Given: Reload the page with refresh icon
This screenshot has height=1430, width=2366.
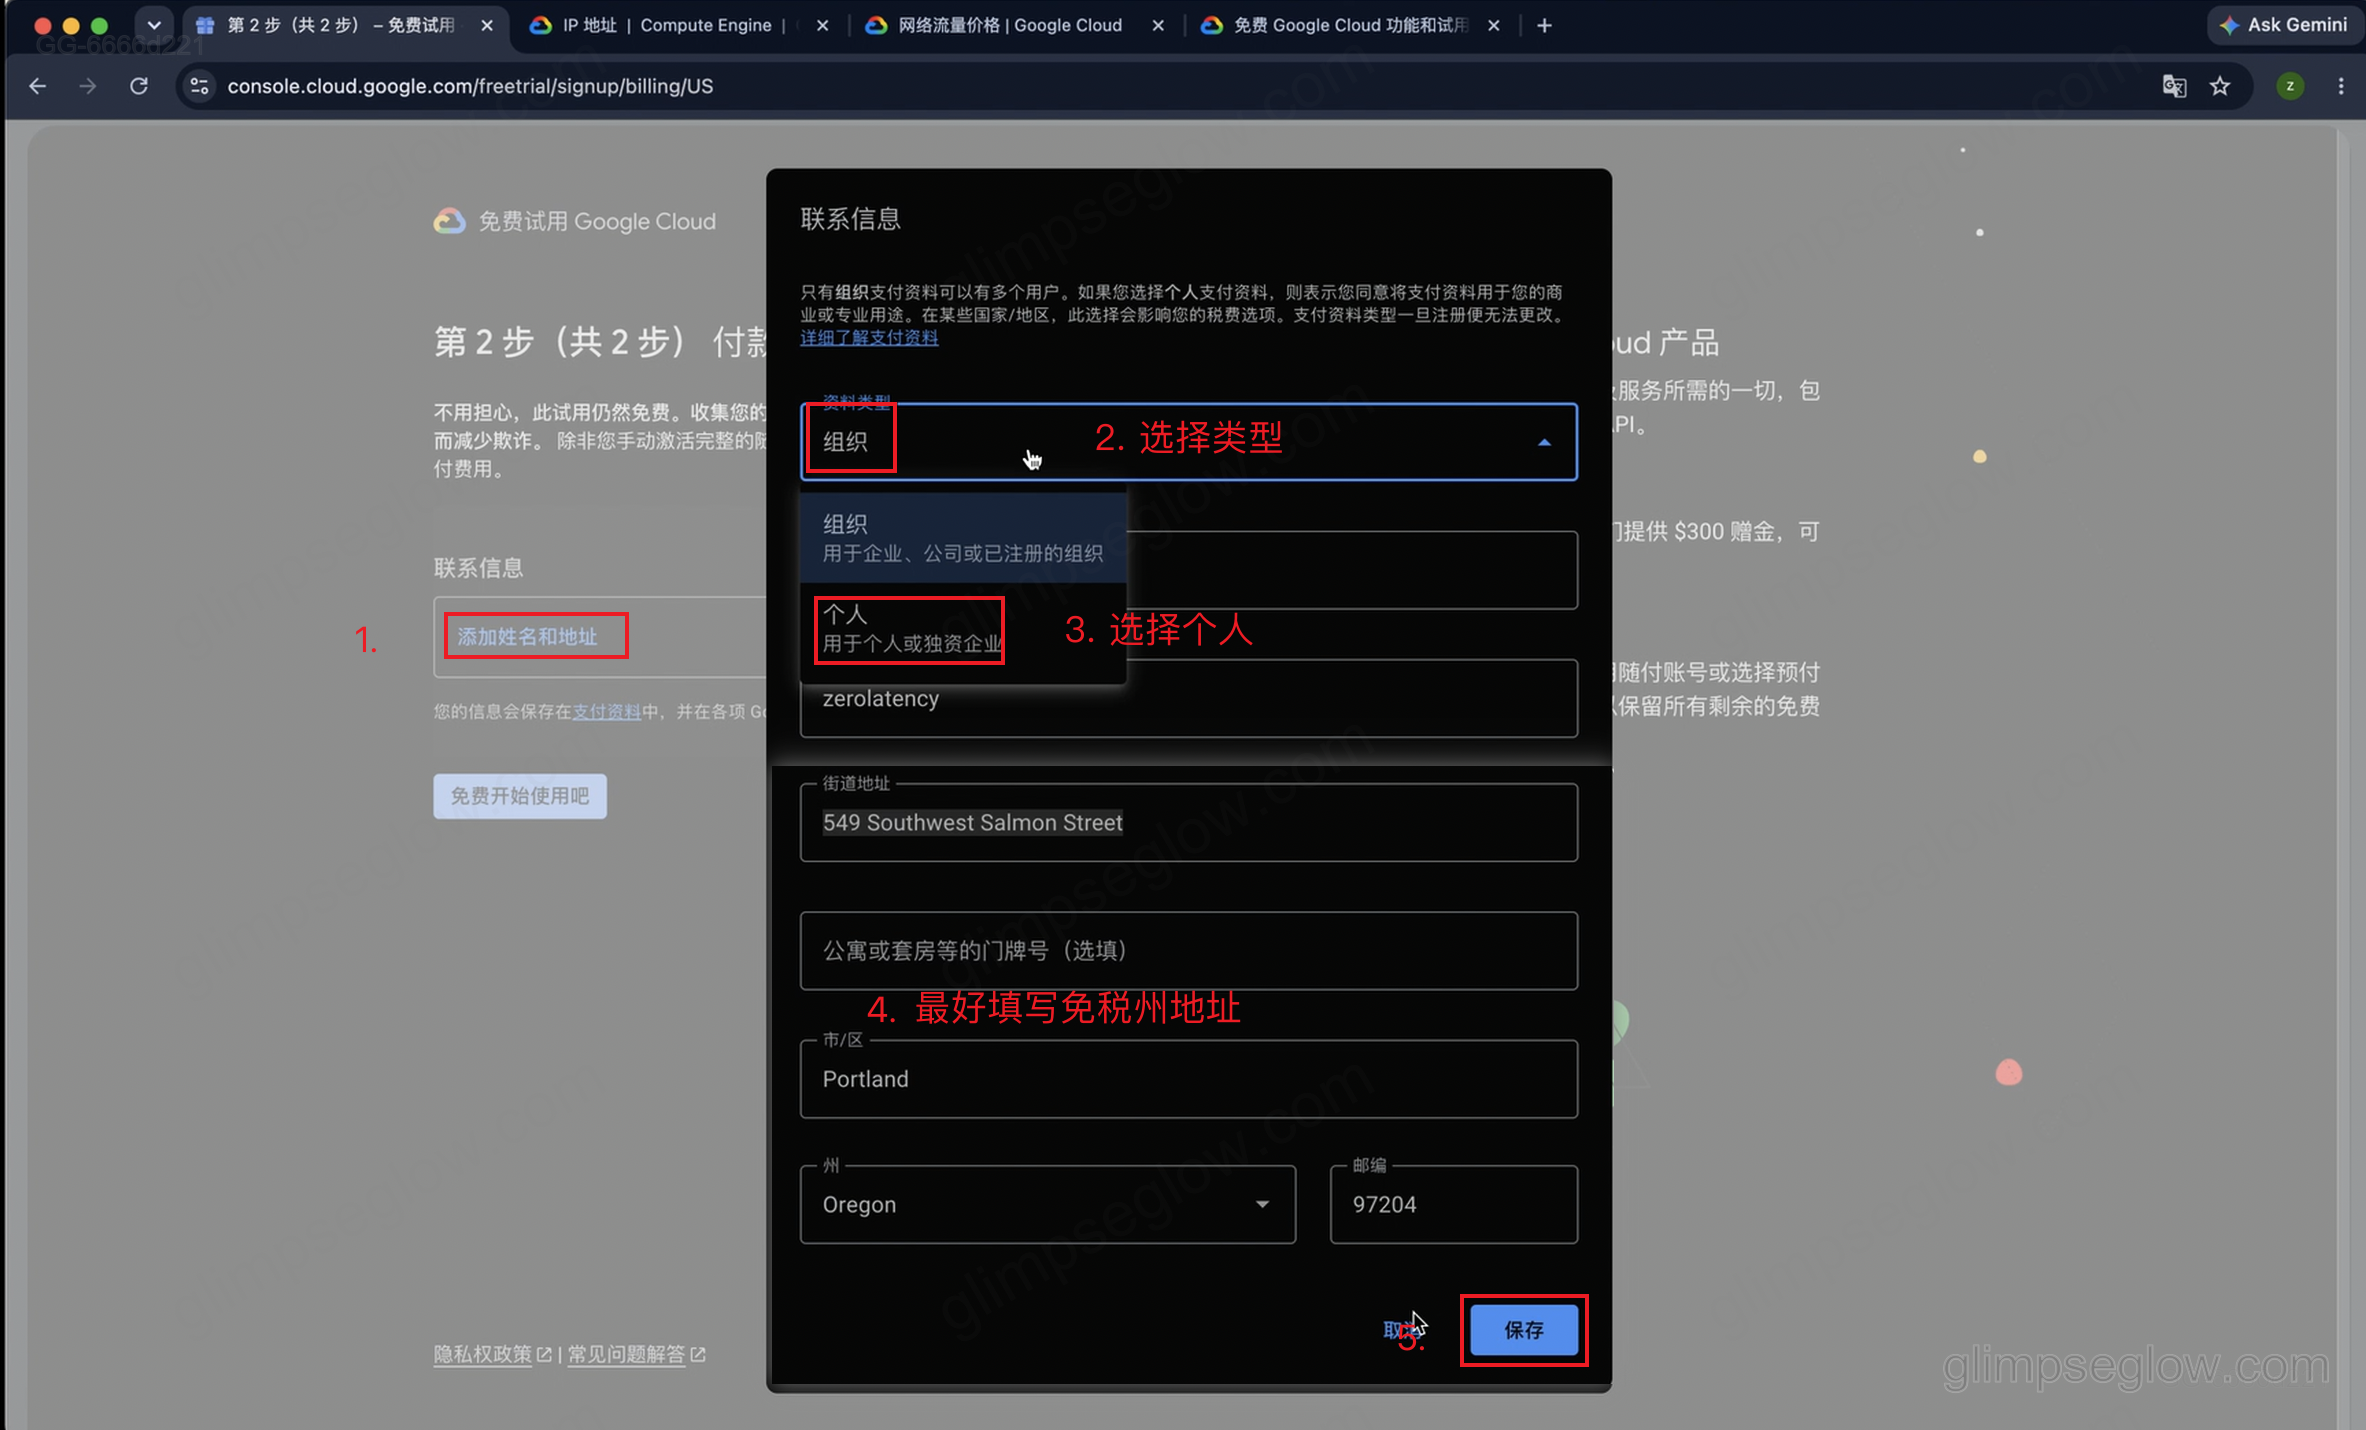Looking at the screenshot, I should pyautogui.click(x=139, y=86).
